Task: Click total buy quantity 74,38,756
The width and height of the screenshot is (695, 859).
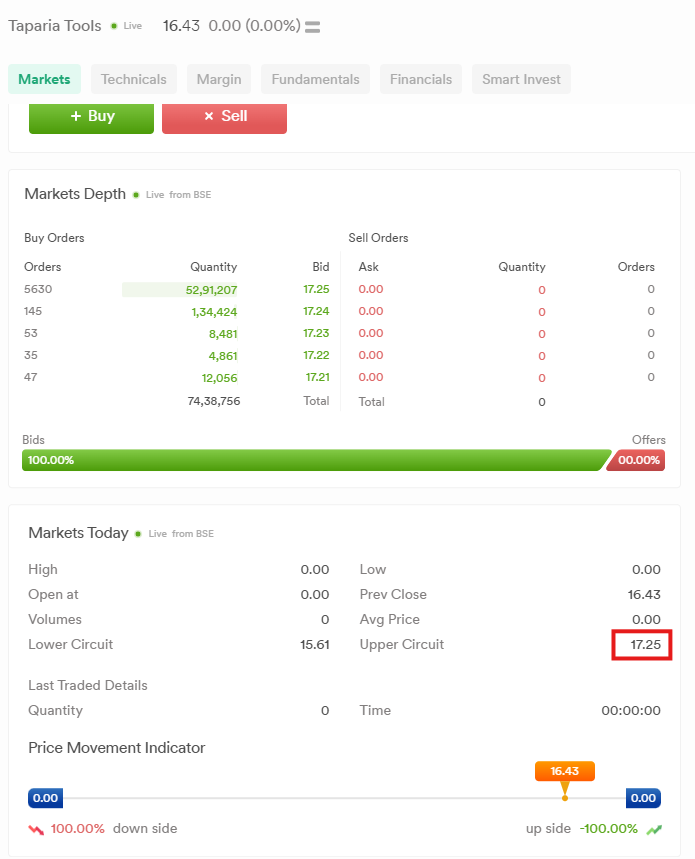Action: 214,401
